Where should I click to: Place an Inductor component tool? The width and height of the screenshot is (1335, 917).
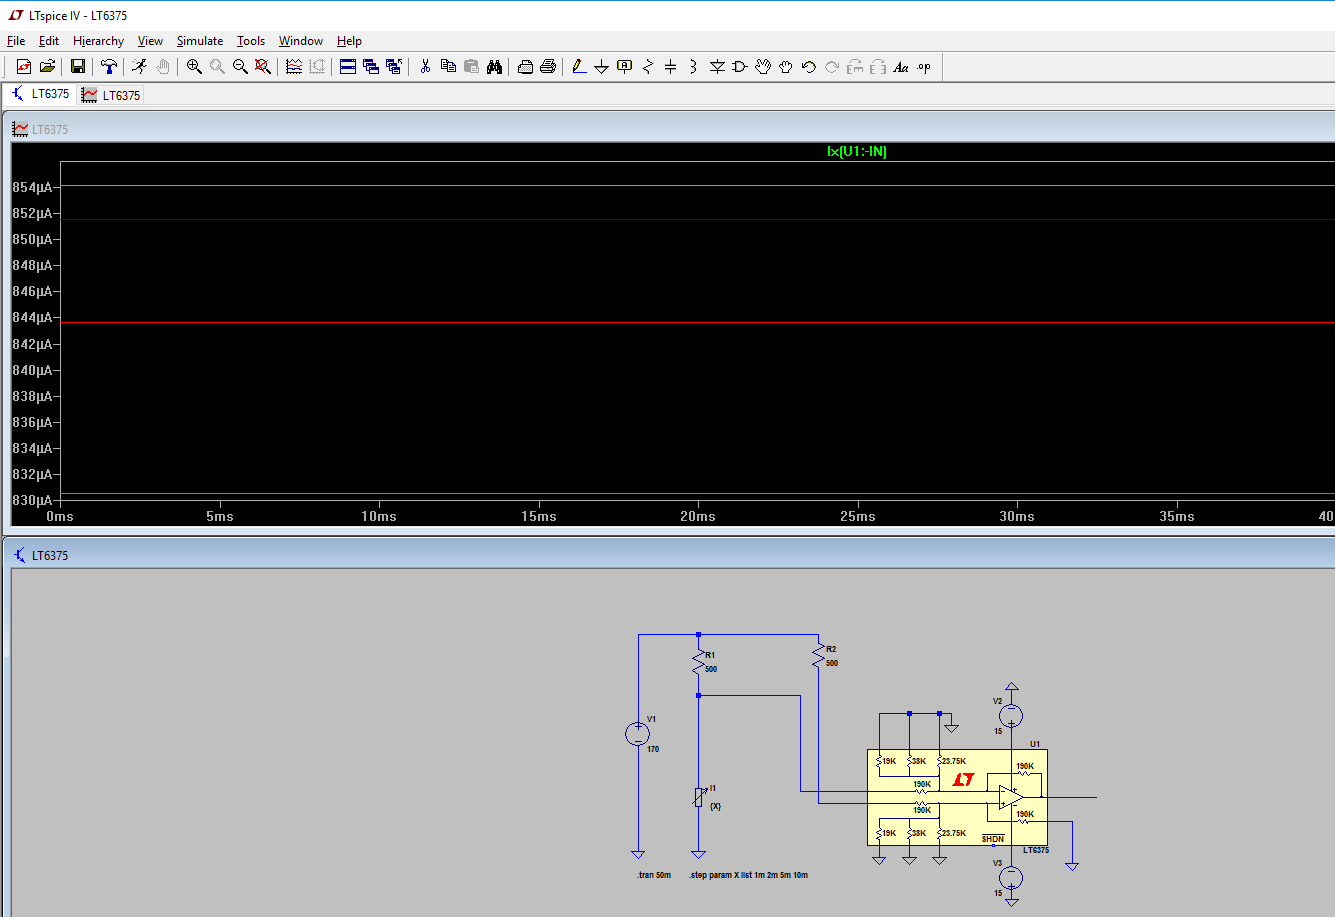pos(694,67)
